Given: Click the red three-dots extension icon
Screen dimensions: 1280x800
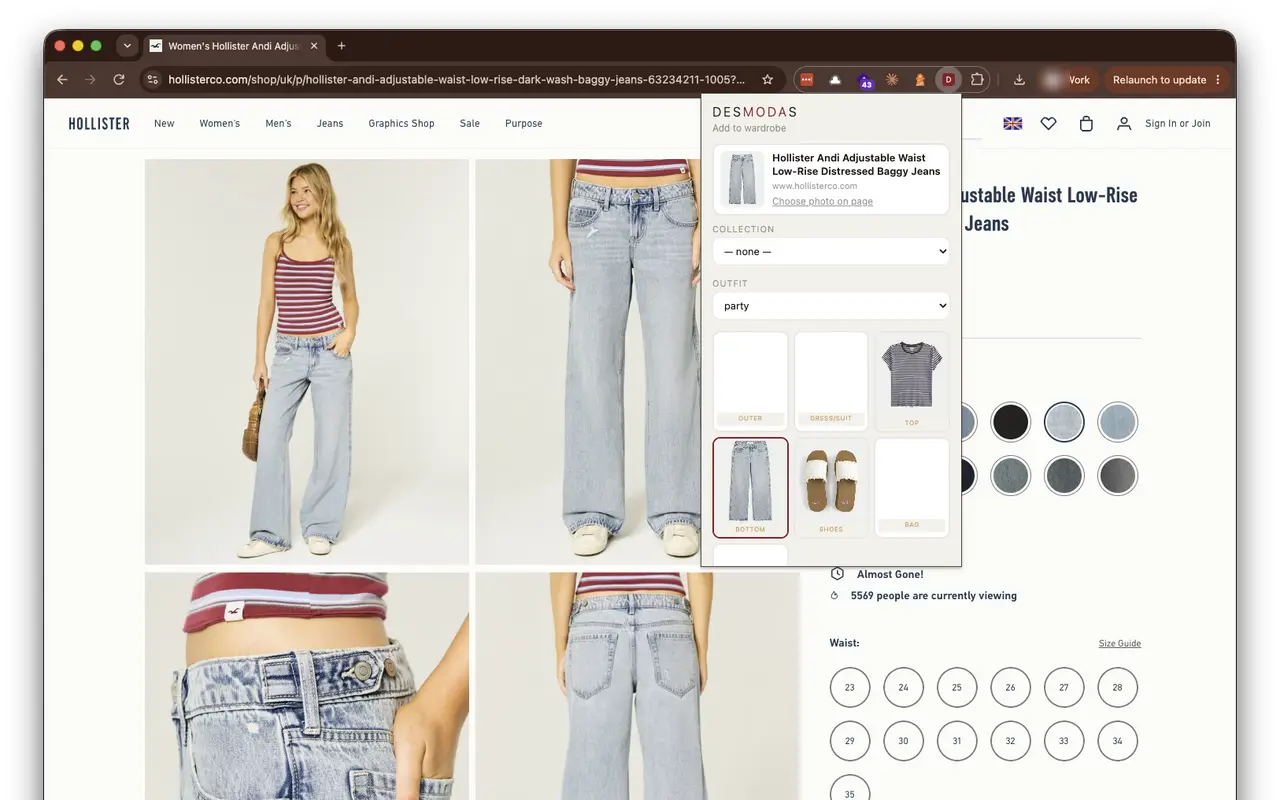Looking at the screenshot, I should [806, 80].
